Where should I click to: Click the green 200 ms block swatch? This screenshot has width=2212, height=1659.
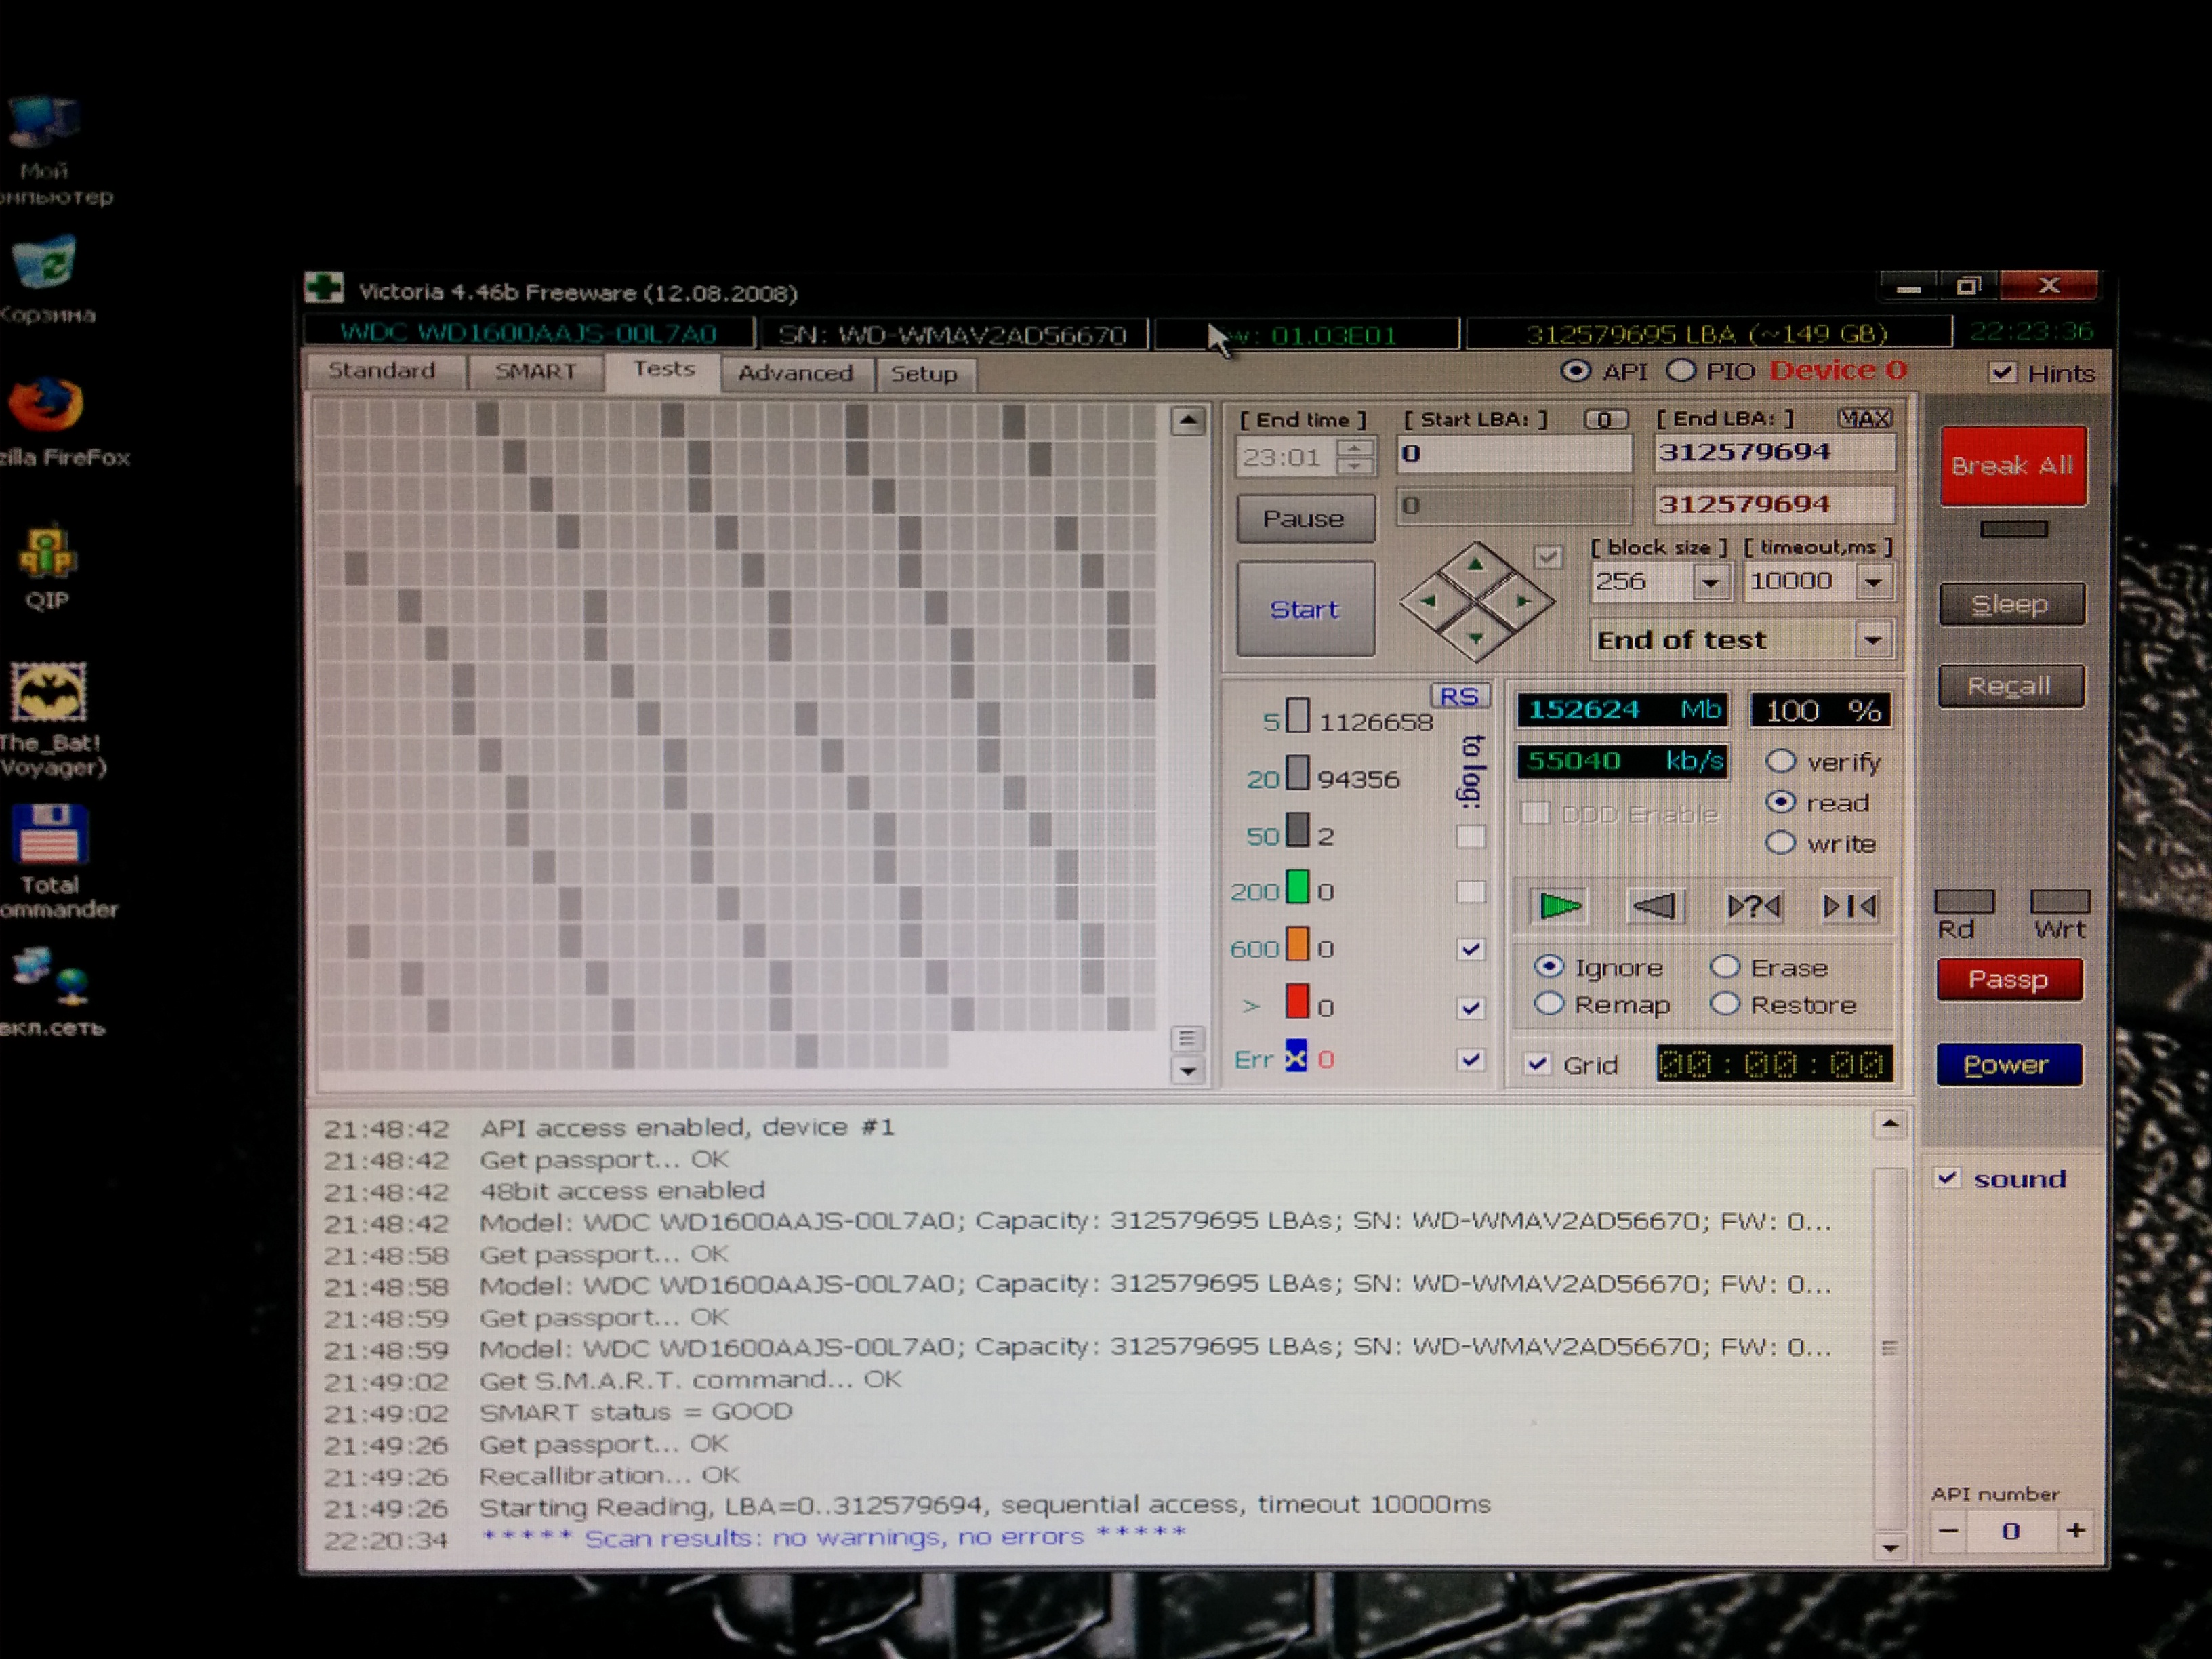(1297, 888)
